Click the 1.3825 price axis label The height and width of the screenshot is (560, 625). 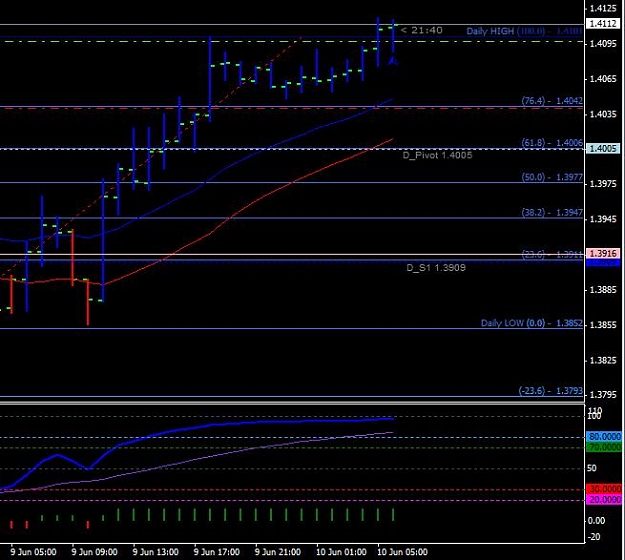point(603,360)
